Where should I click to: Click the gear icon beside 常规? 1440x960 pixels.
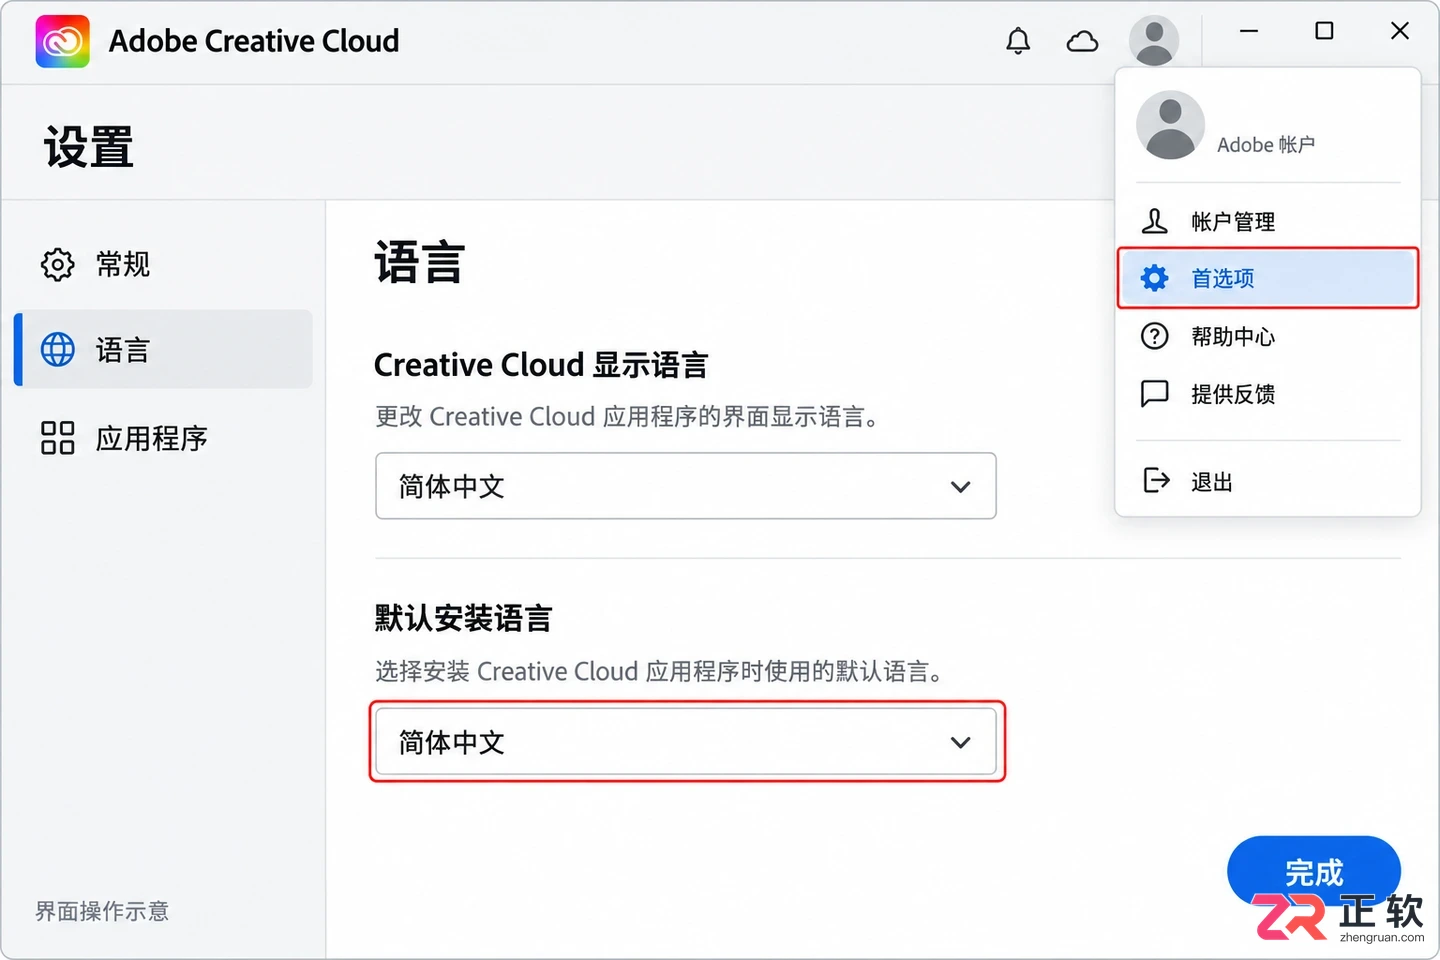(57, 264)
